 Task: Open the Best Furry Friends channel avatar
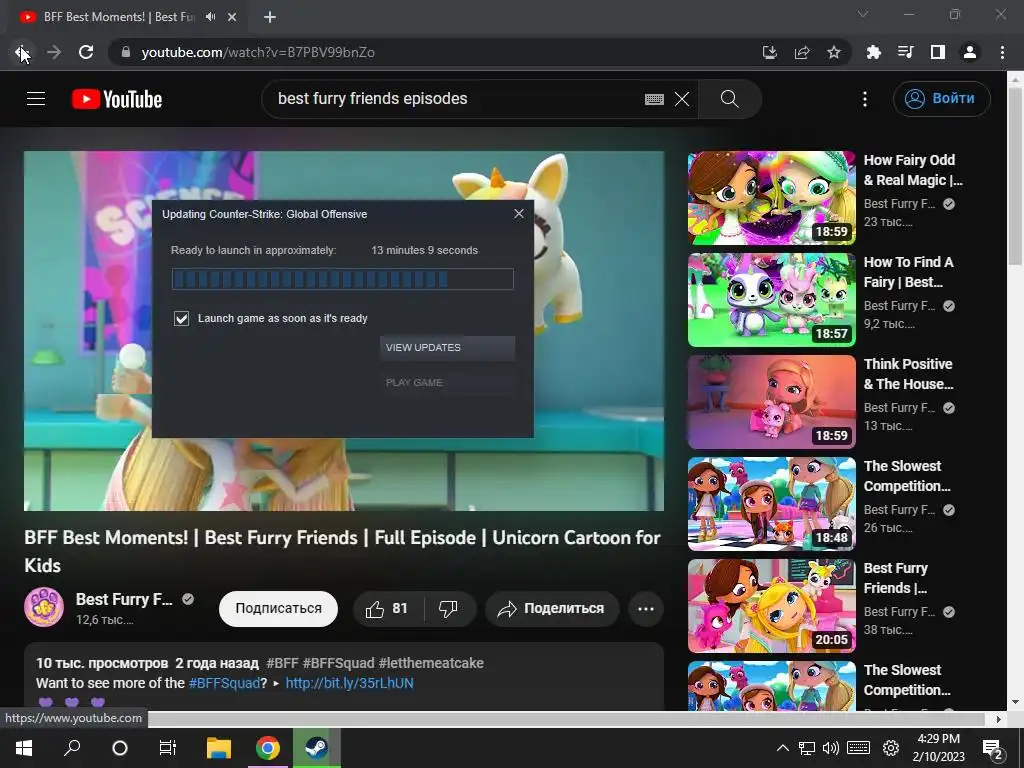click(44, 607)
